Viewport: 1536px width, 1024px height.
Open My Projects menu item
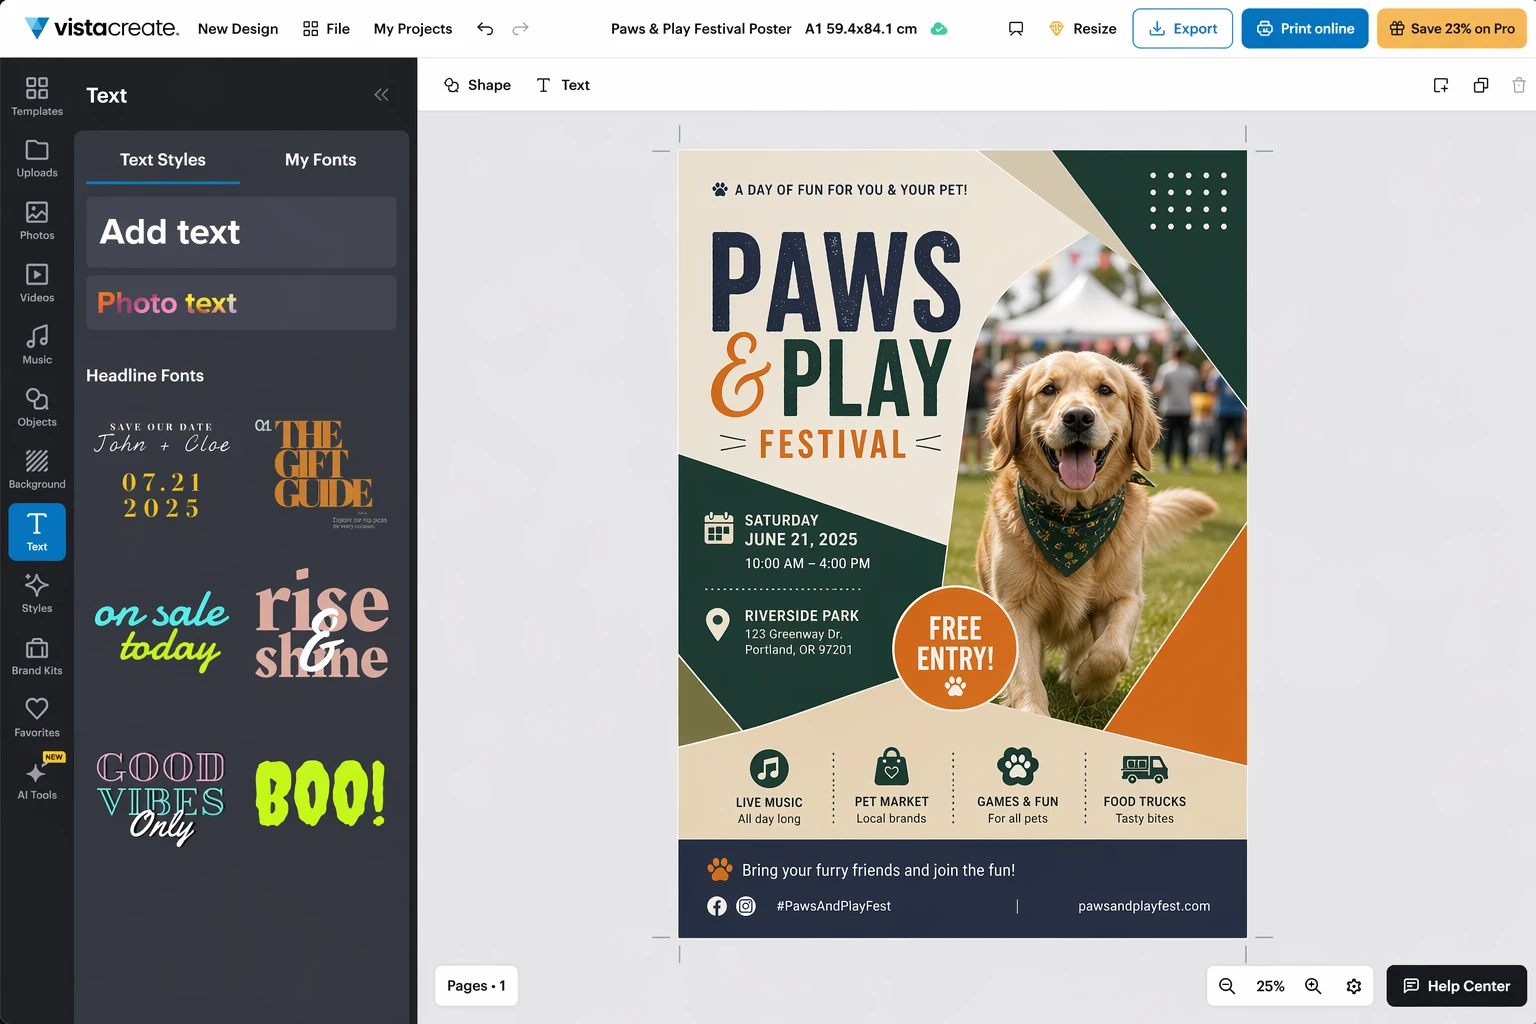(x=412, y=29)
